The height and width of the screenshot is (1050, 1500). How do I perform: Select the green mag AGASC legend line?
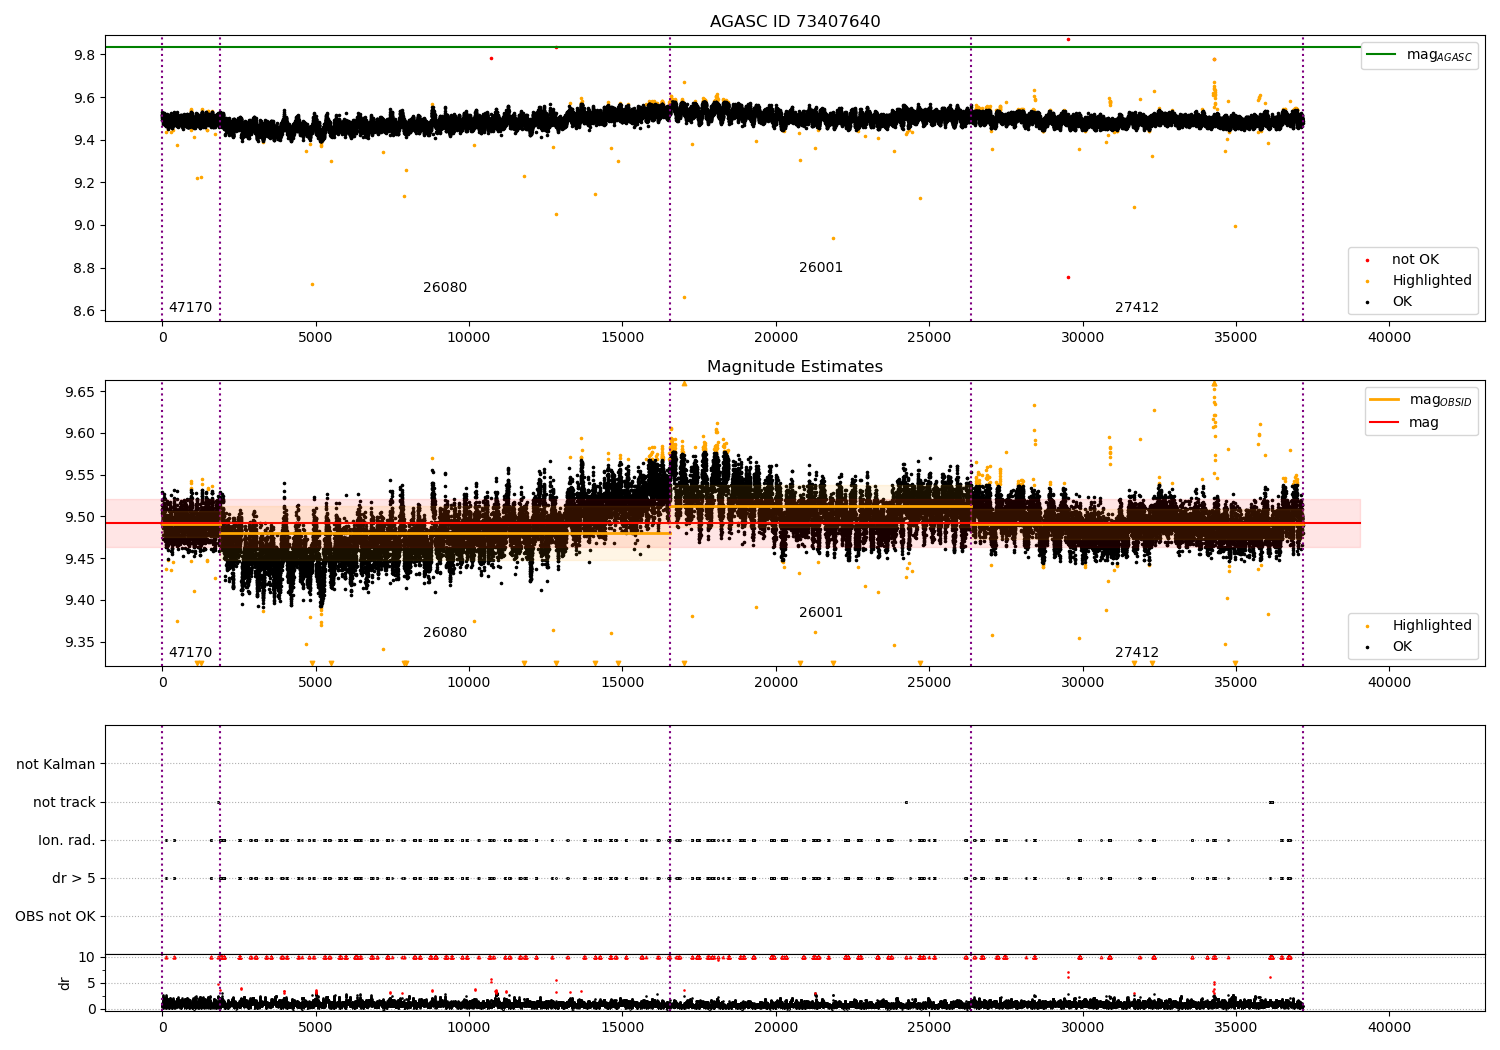click(x=1381, y=55)
